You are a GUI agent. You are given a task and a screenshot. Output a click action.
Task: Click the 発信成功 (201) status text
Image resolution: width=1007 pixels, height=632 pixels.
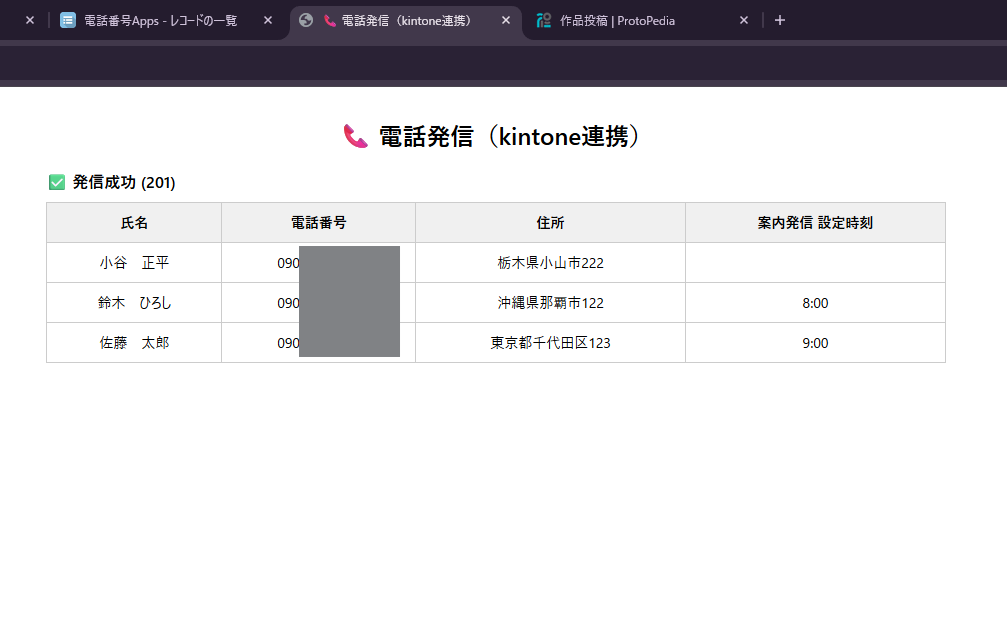click(124, 182)
